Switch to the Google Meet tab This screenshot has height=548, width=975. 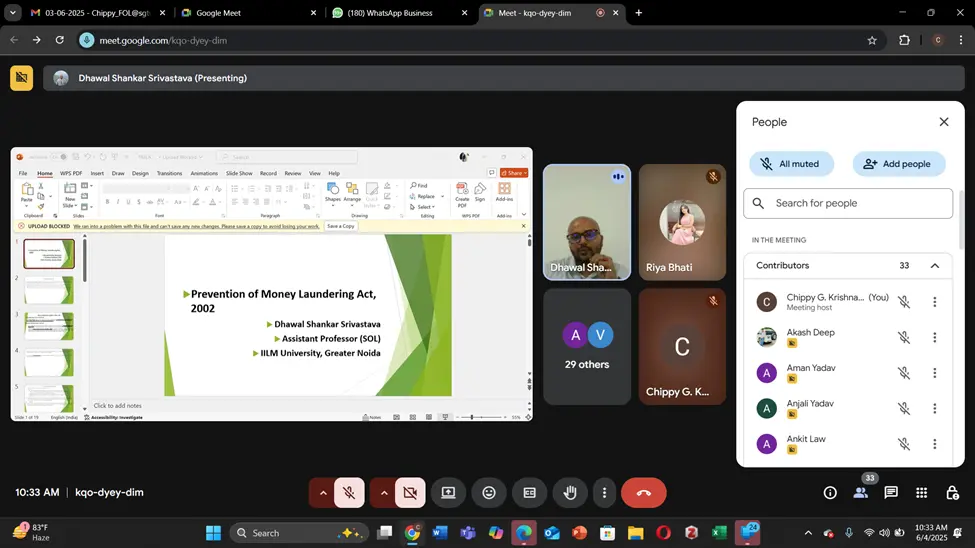pos(244,13)
